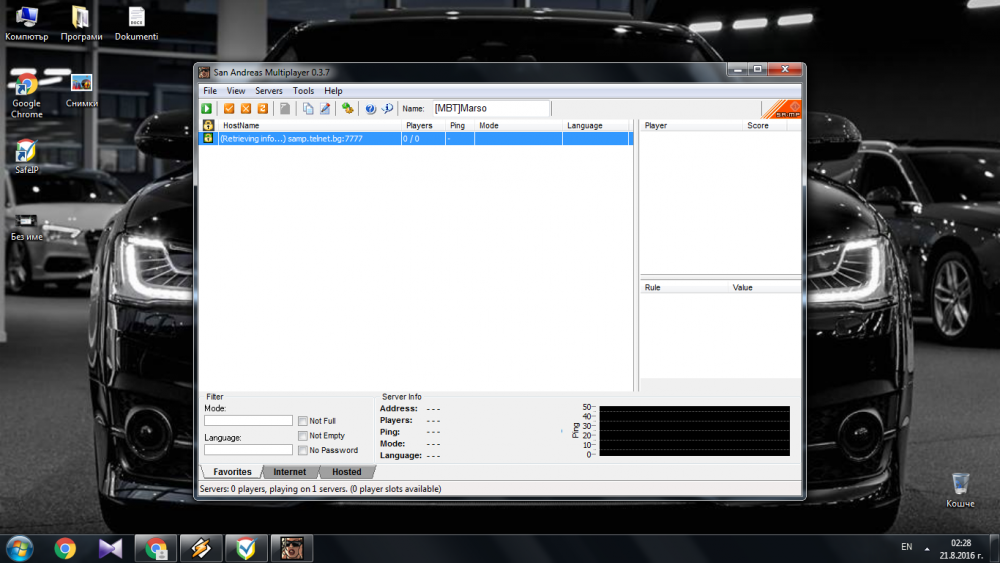The image size is (1000, 563).
Task: Open Без име desktop item
Action: point(26,227)
